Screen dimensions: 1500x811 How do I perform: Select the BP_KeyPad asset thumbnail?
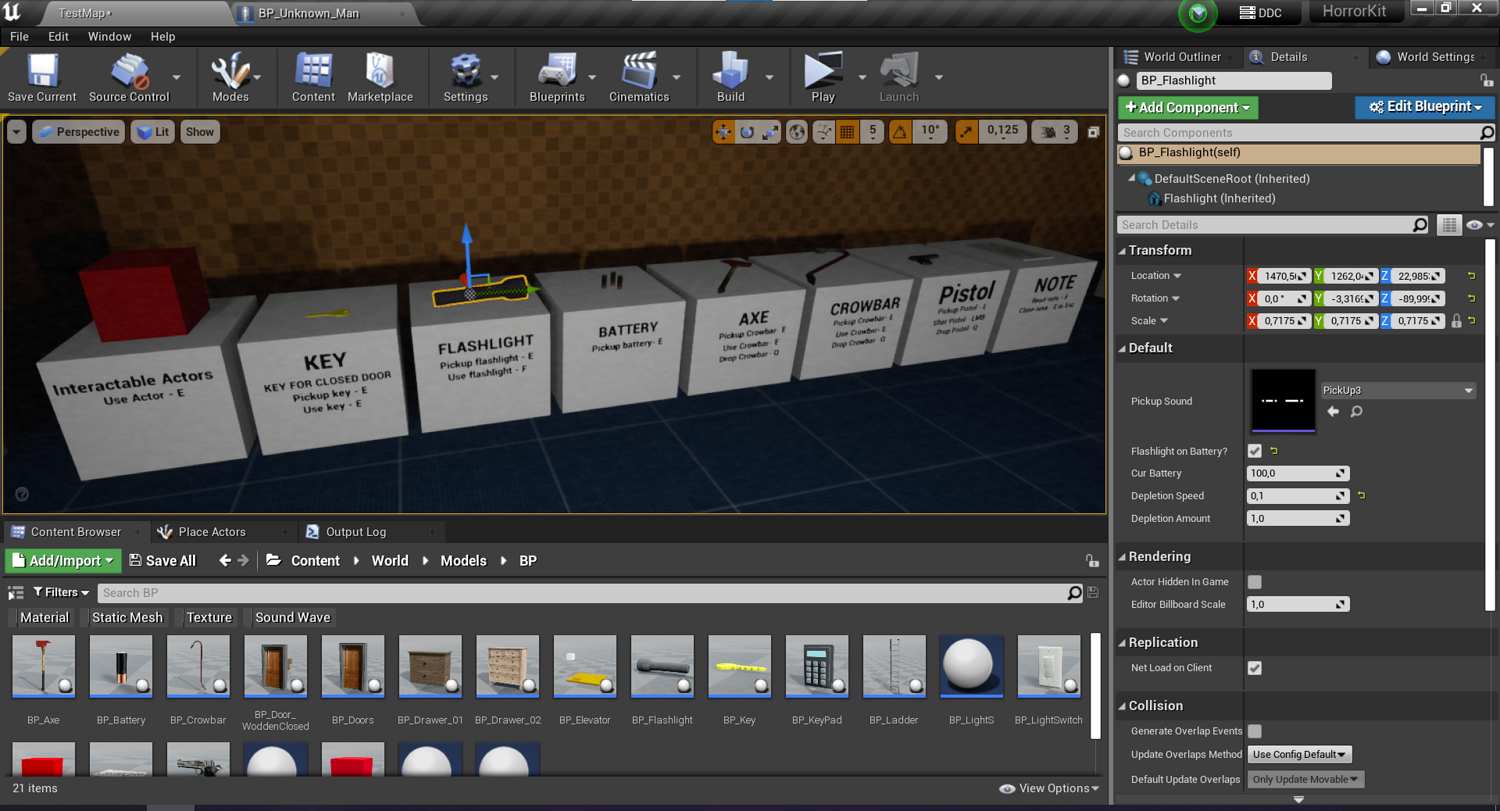point(817,667)
